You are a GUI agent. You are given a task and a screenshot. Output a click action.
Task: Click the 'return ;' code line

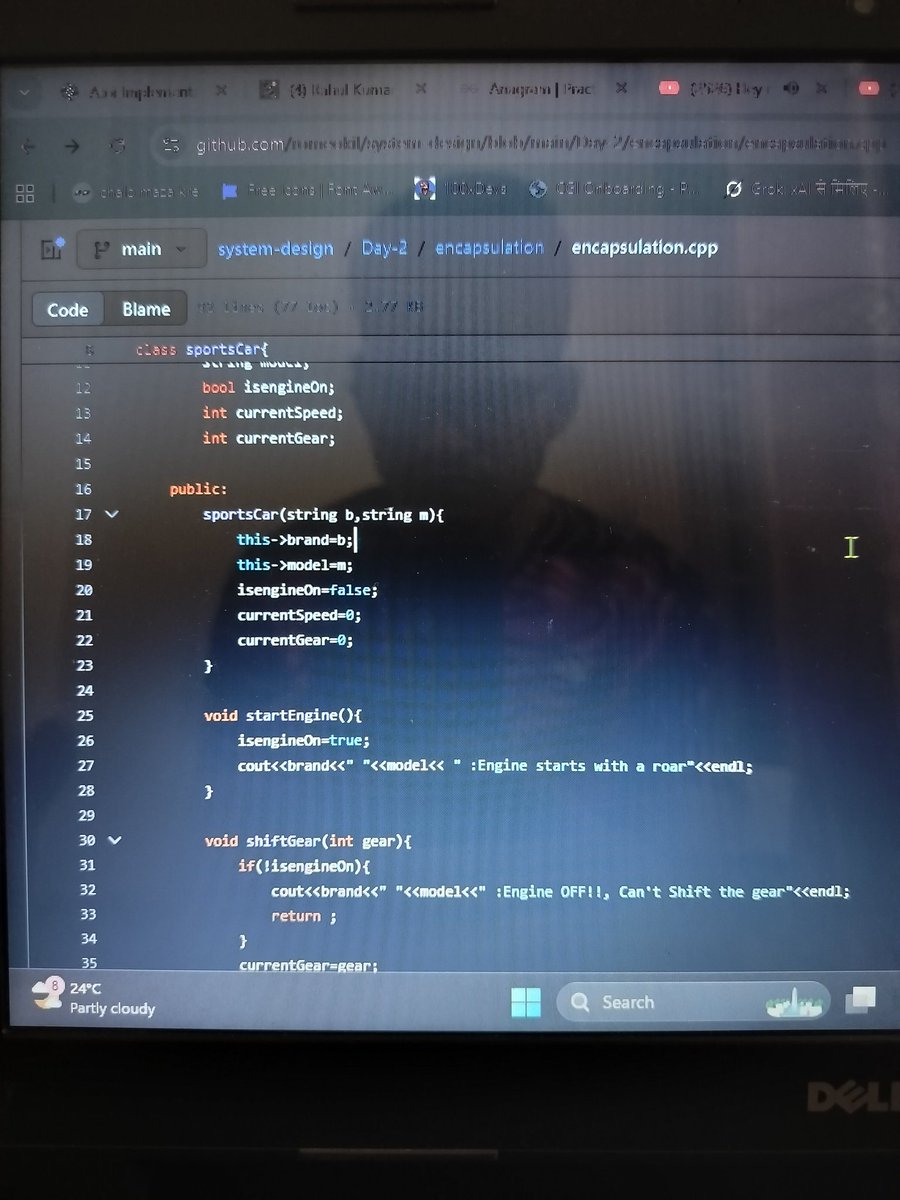(x=304, y=916)
